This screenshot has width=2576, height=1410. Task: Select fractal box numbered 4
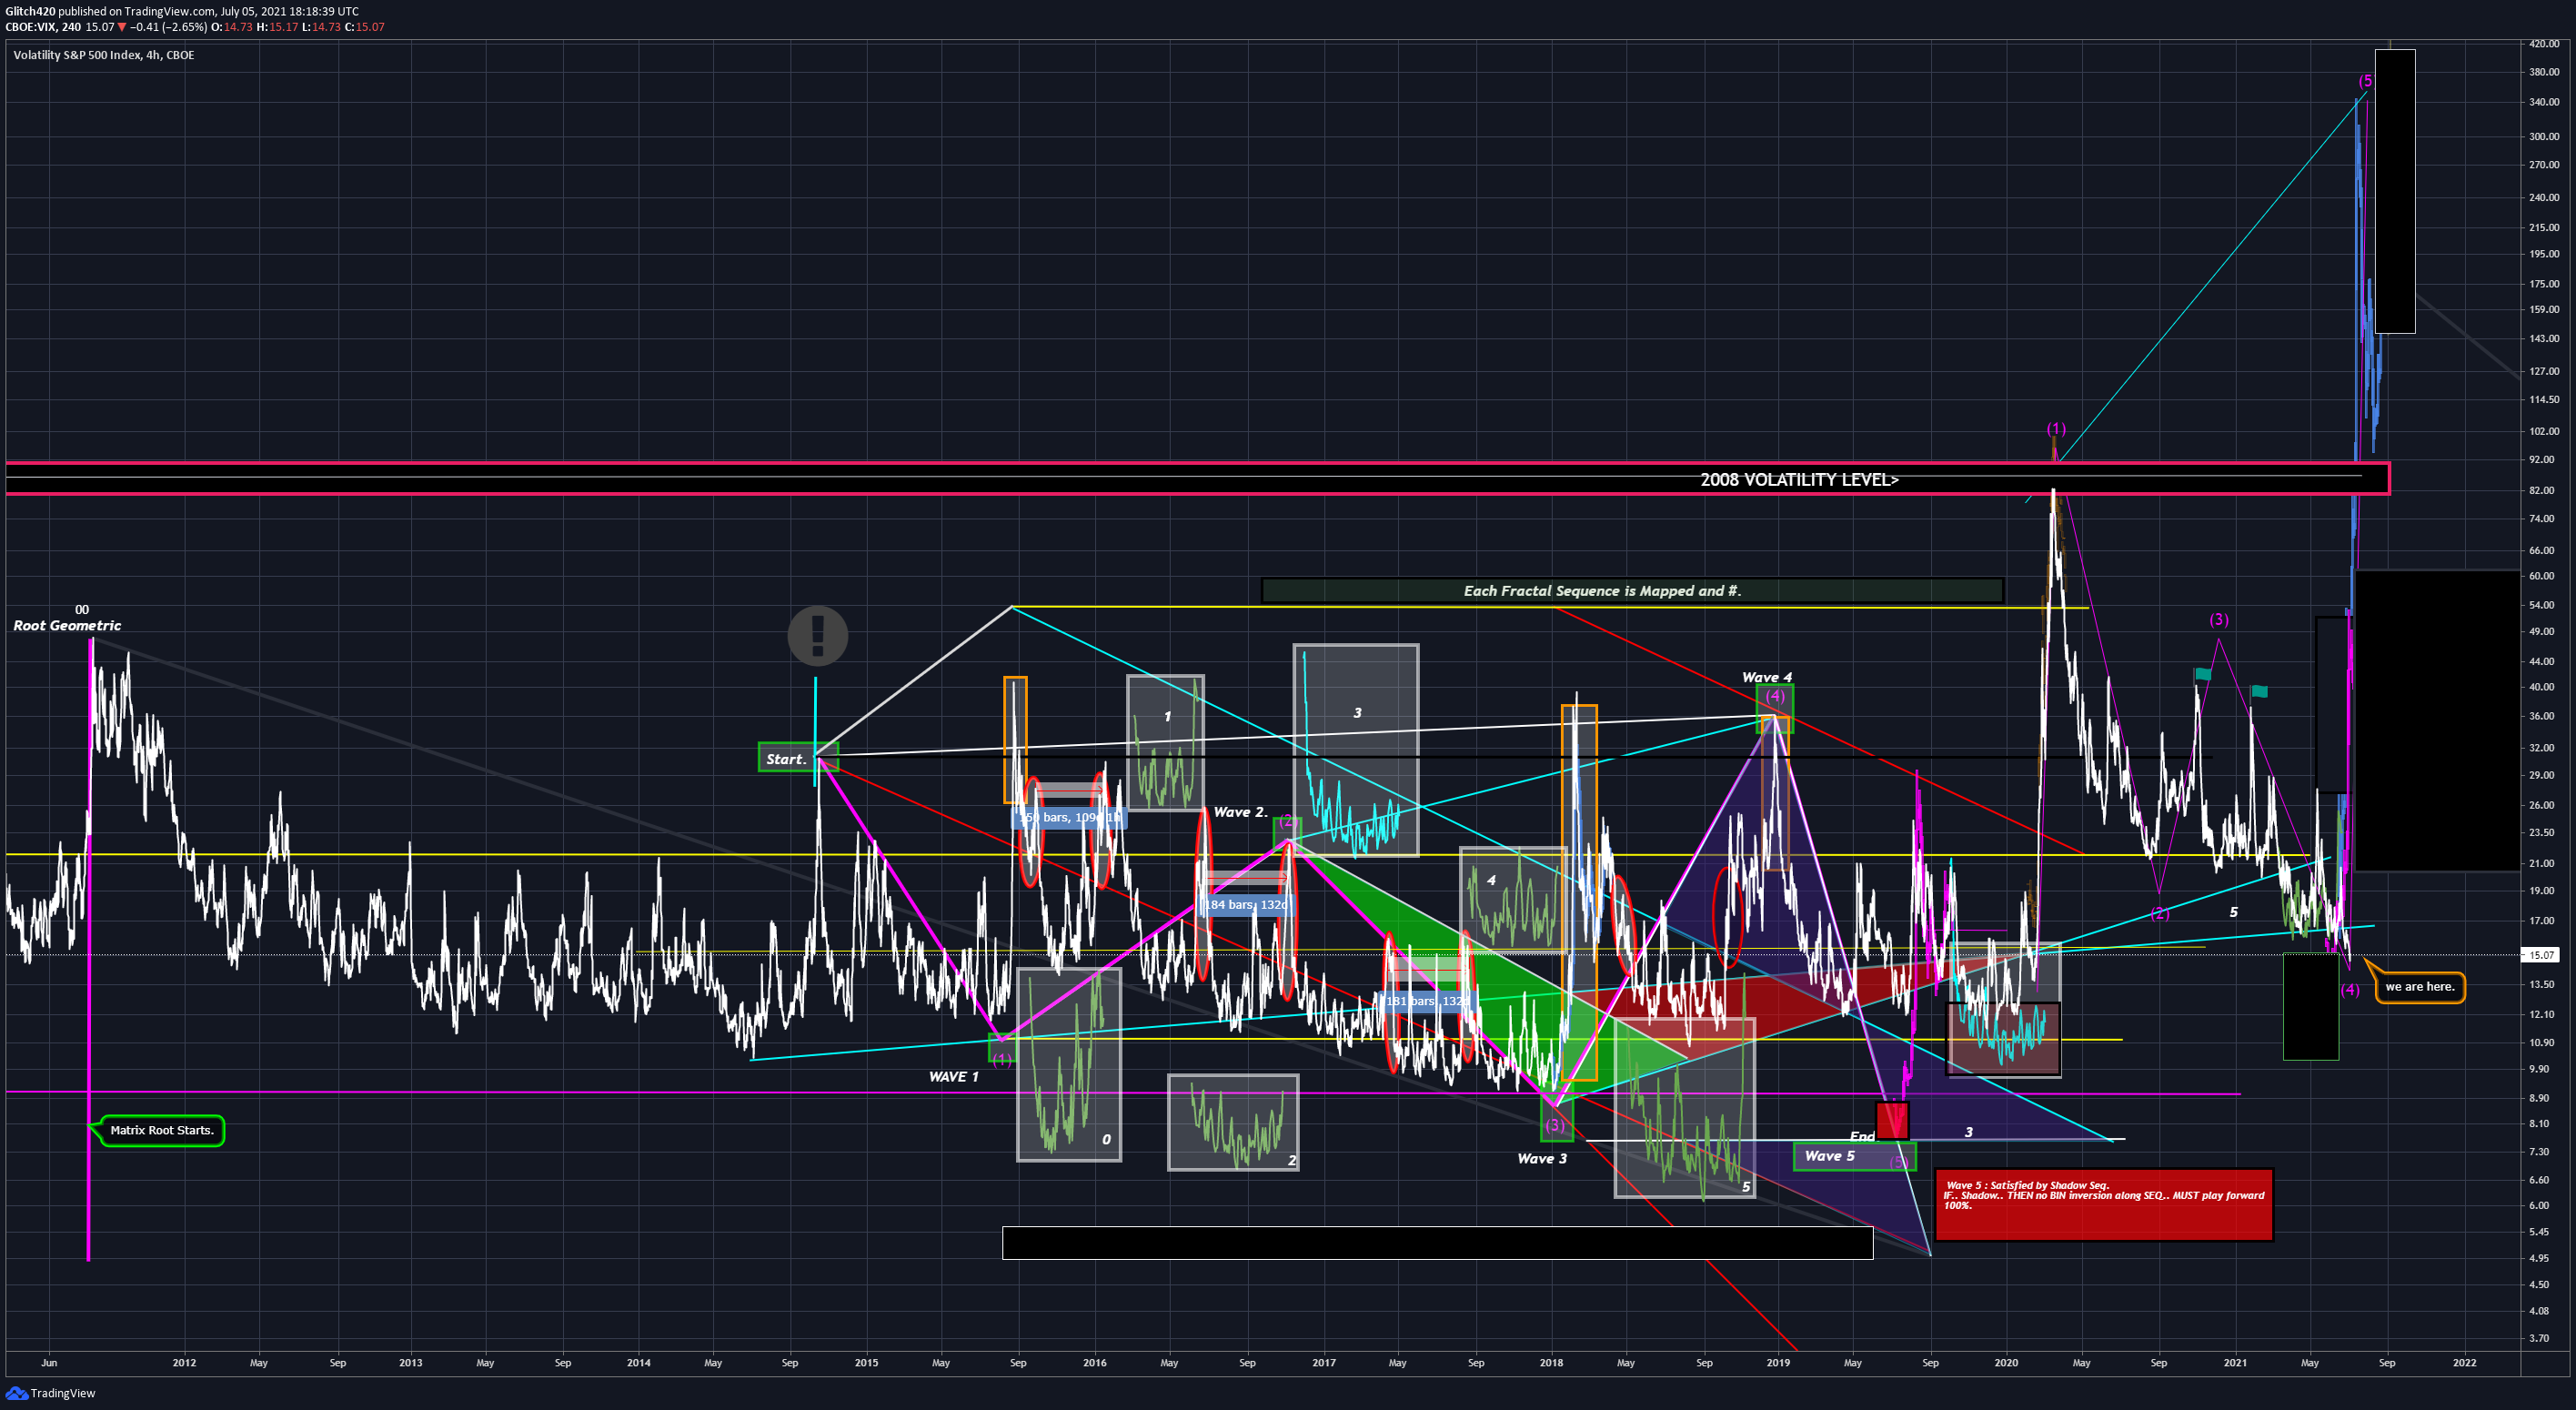coord(1512,900)
